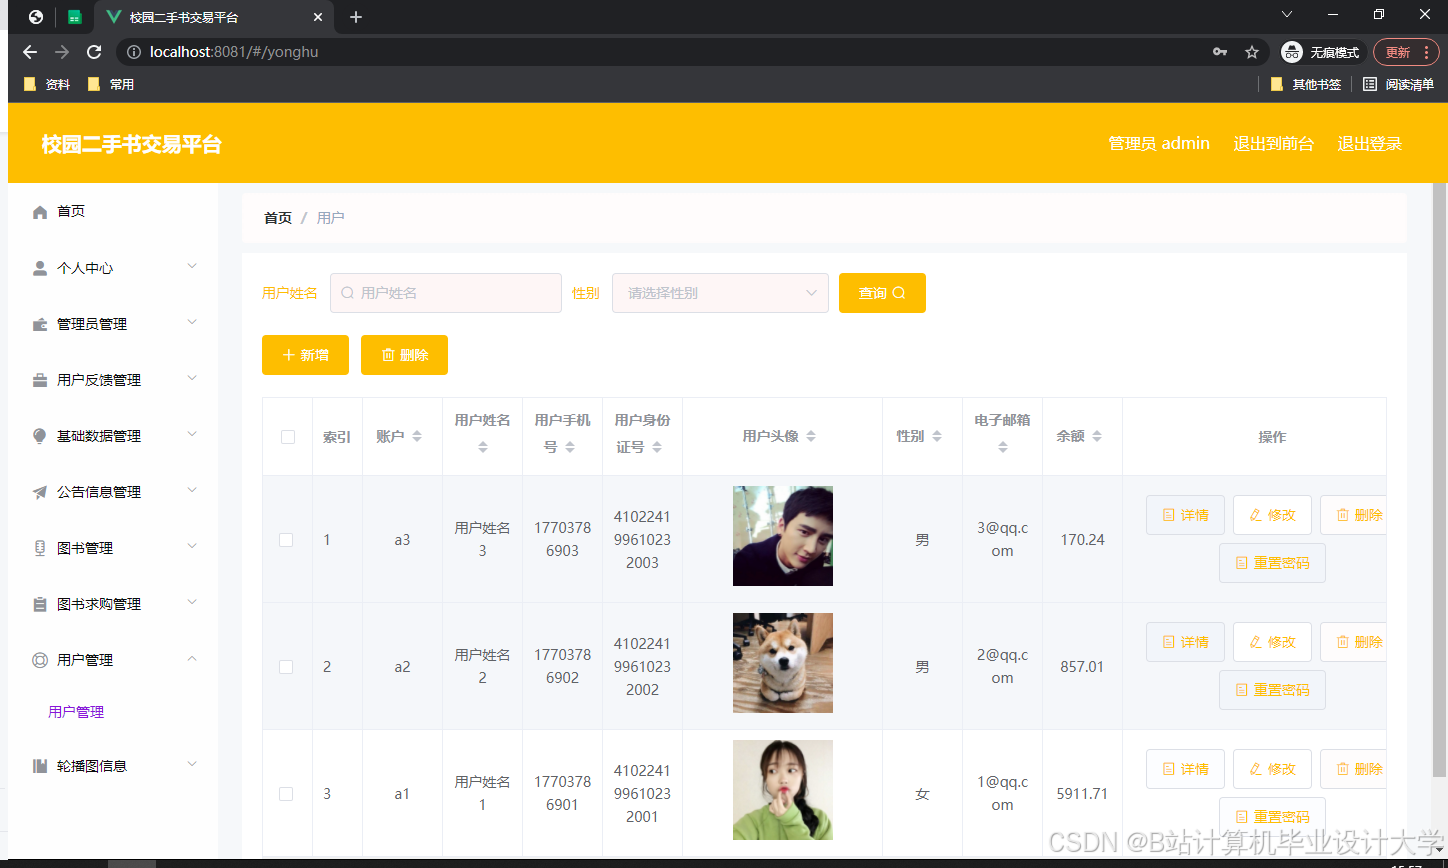The width and height of the screenshot is (1448, 868).
Task: Sort by 用户身份证号 column sort arrows
Action: (657, 447)
